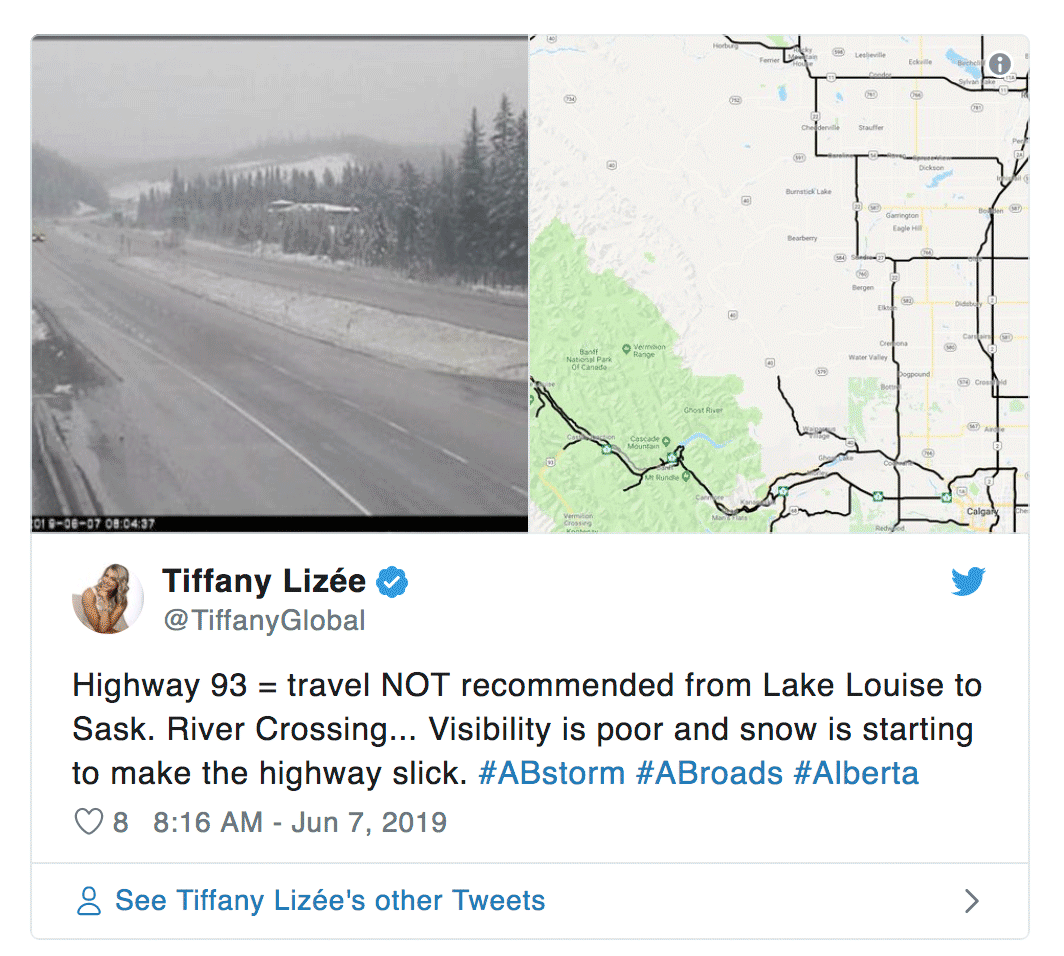This screenshot has height=956, width=1064.
Task: Click the right chevron arrow at bottom
Action: (972, 901)
